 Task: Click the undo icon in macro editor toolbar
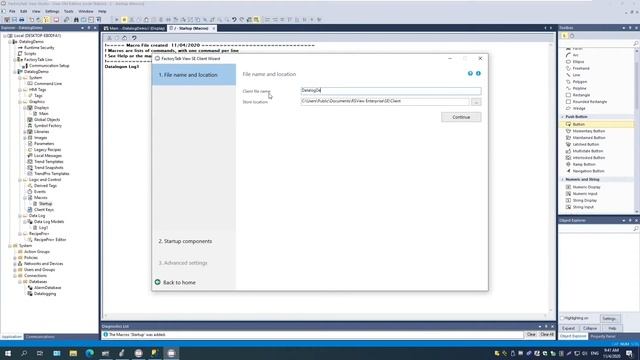point(134,38)
